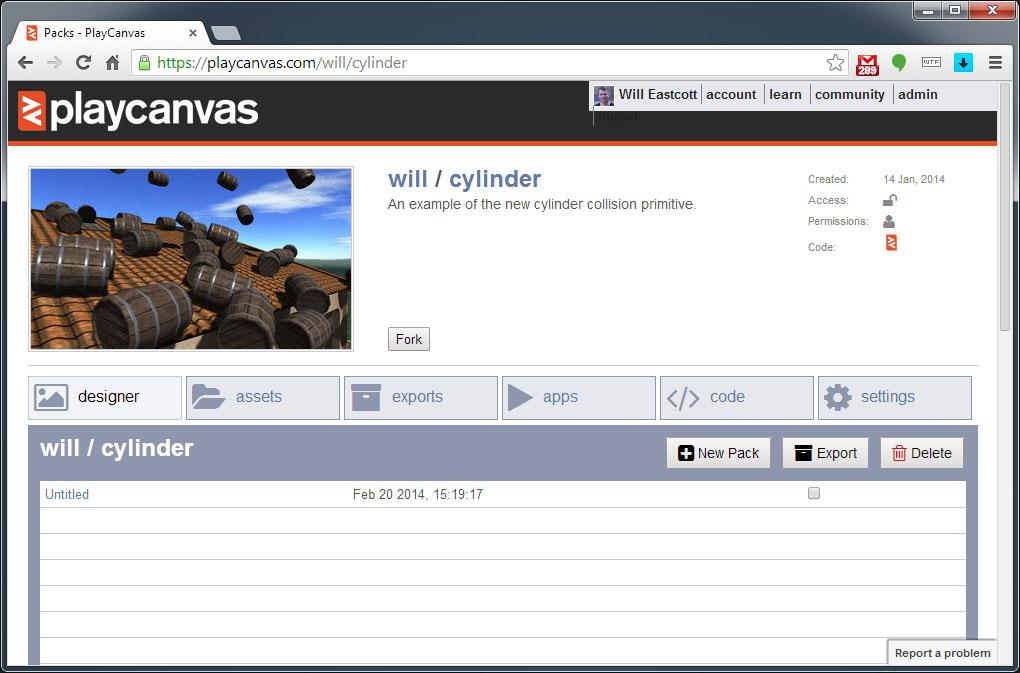Open the green Hangouts extension icon
The image size is (1020, 673).
(x=899, y=62)
